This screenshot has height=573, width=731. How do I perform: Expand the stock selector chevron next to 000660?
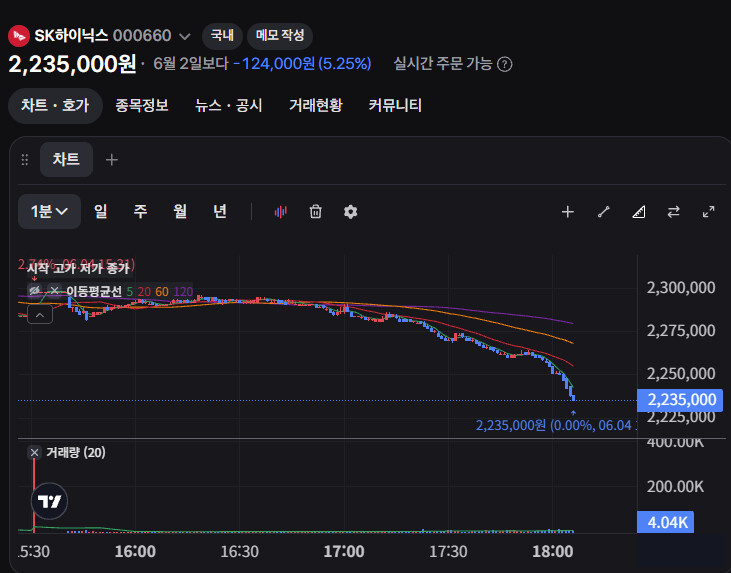pyautogui.click(x=185, y=36)
